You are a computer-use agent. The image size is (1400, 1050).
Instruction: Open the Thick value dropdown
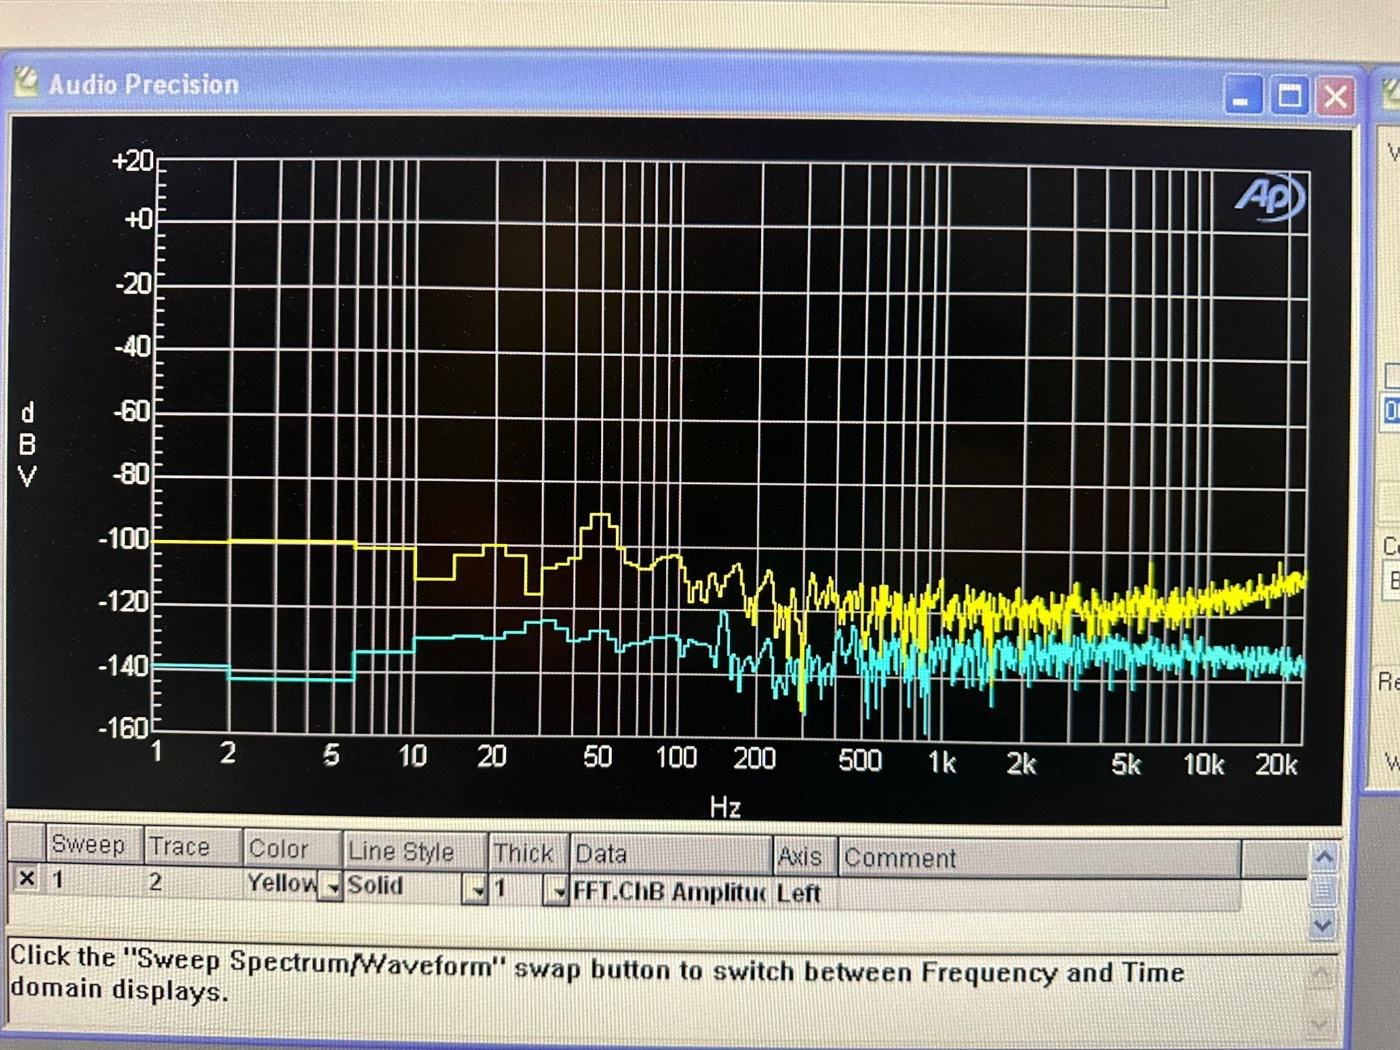pyautogui.click(x=555, y=890)
